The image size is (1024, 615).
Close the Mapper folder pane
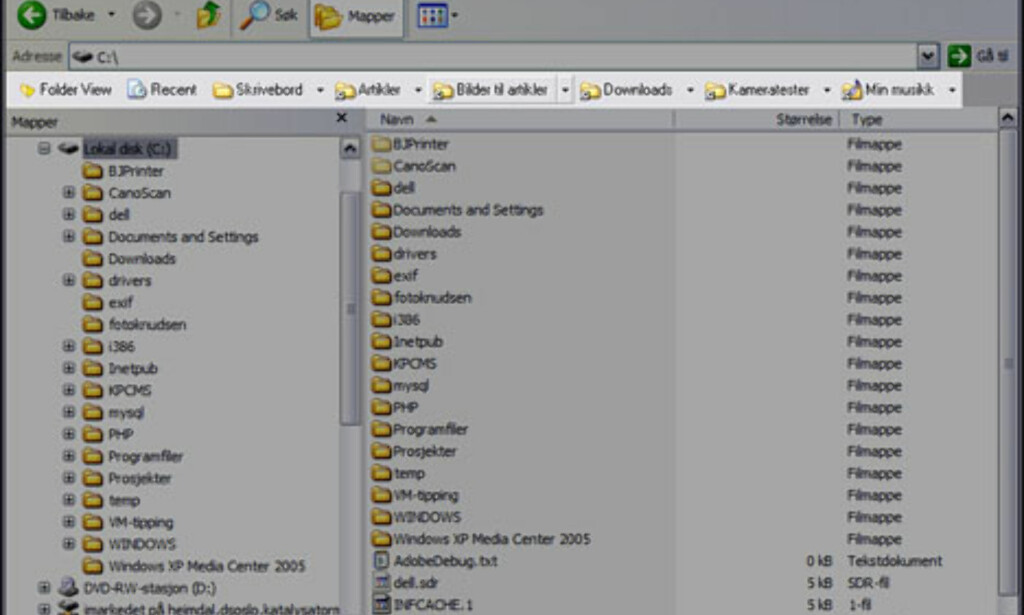tap(341, 118)
